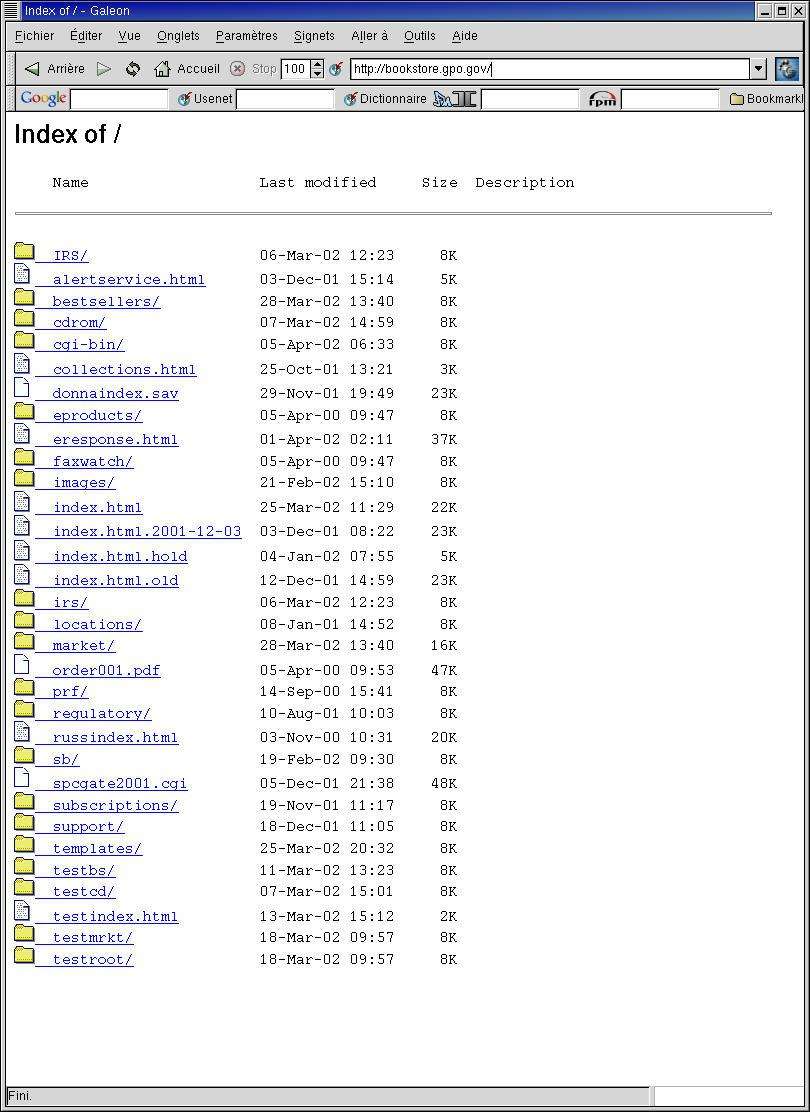
Task: Open the lowercase irs/ directory link
Action: (71, 603)
